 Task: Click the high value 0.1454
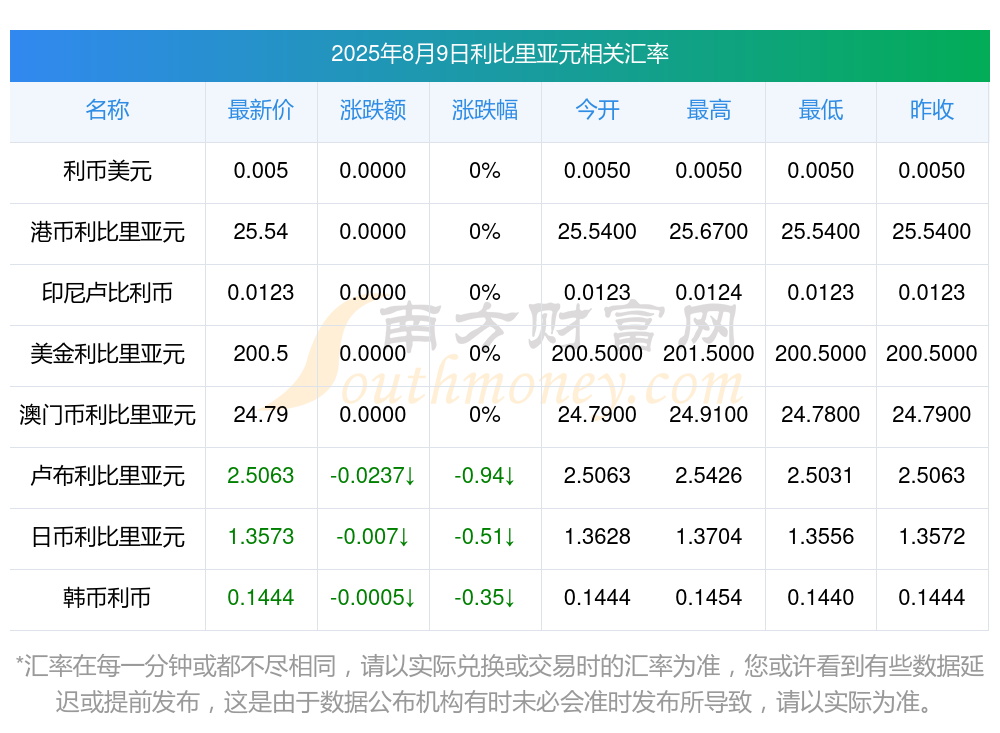click(709, 598)
